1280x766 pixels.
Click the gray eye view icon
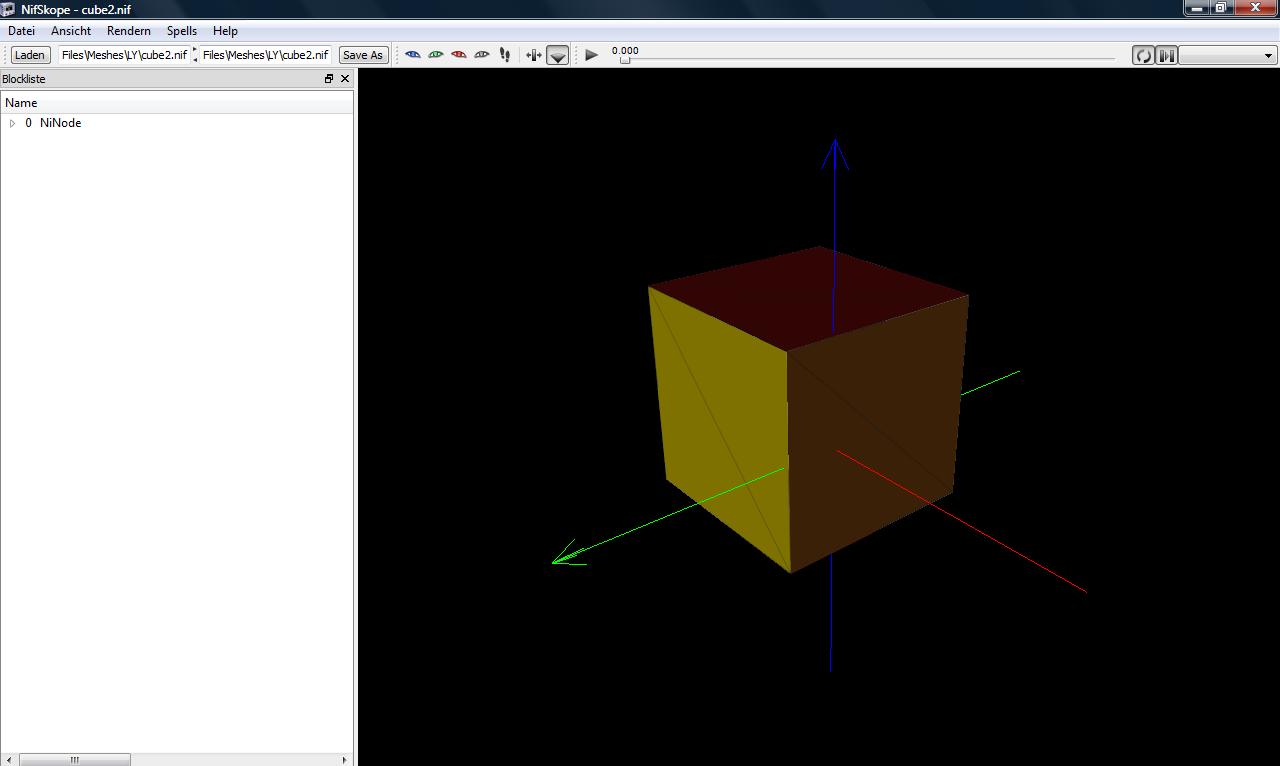[x=482, y=55]
